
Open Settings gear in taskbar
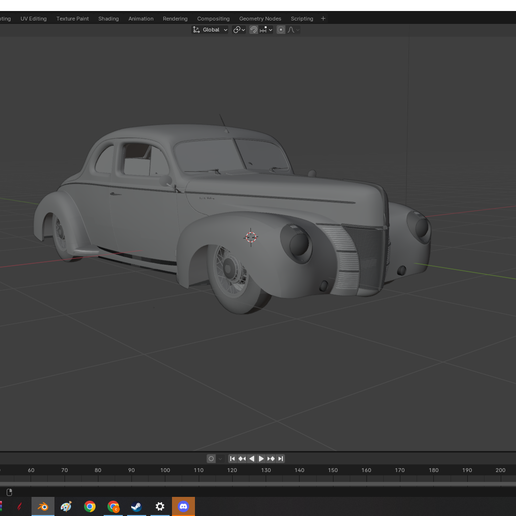click(x=160, y=506)
